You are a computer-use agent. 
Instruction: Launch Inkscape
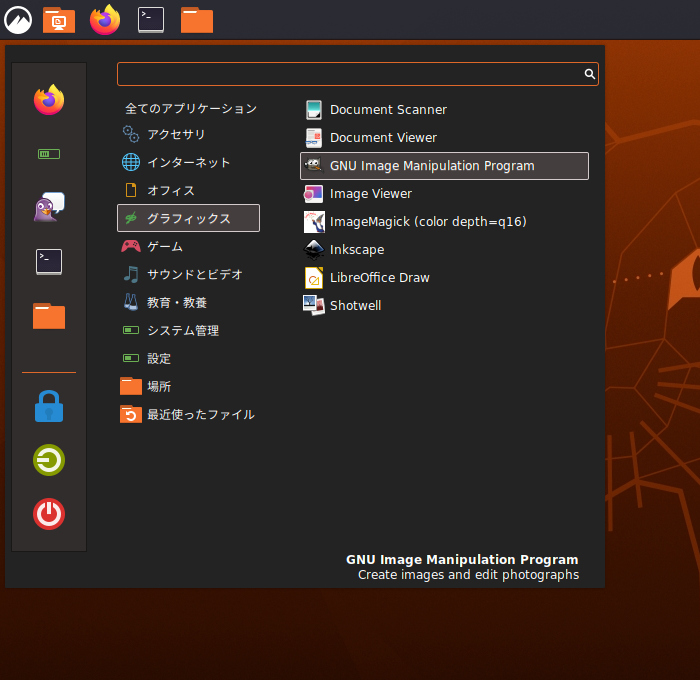tap(444, 250)
